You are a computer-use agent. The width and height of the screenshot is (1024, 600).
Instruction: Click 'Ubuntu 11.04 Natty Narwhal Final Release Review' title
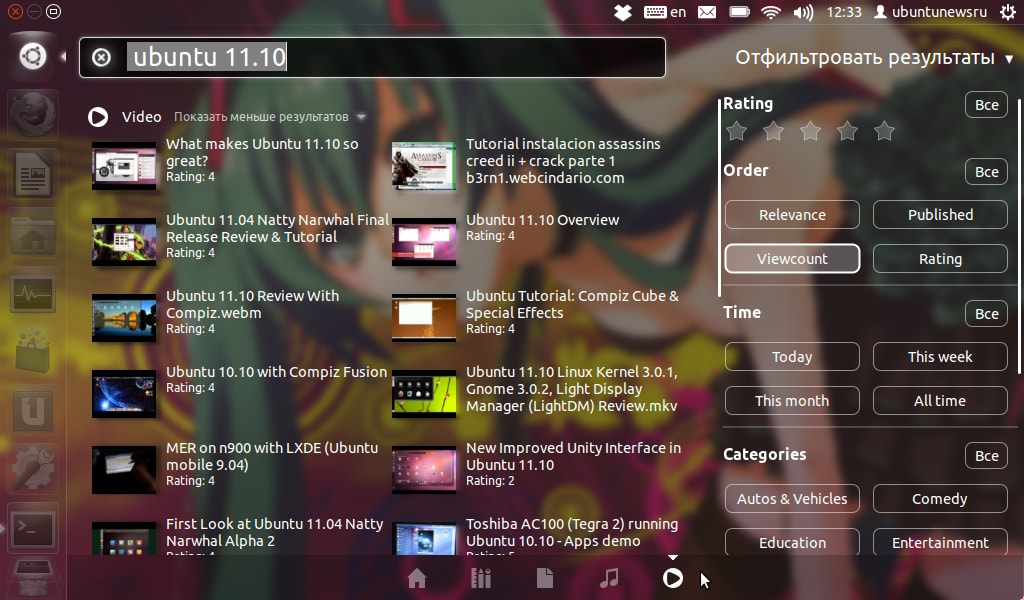(277, 229)
